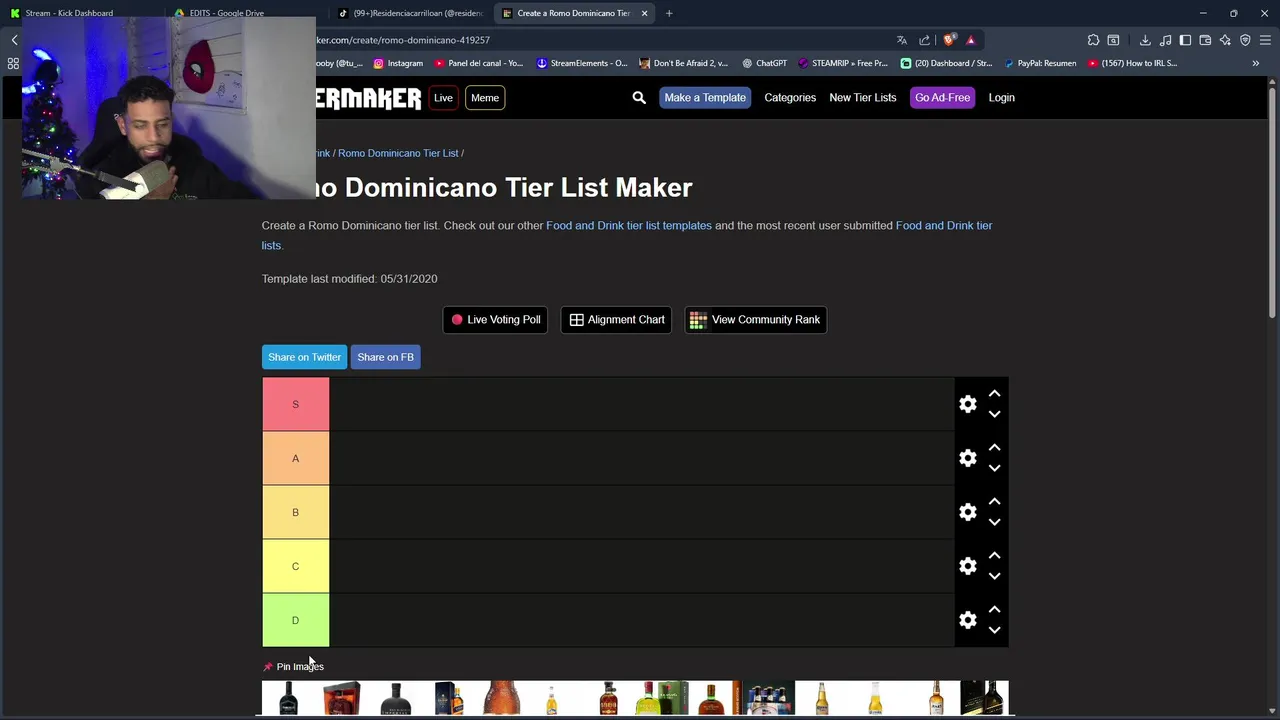Close the Create a Romo Dominicano tab

pos(644,13)
